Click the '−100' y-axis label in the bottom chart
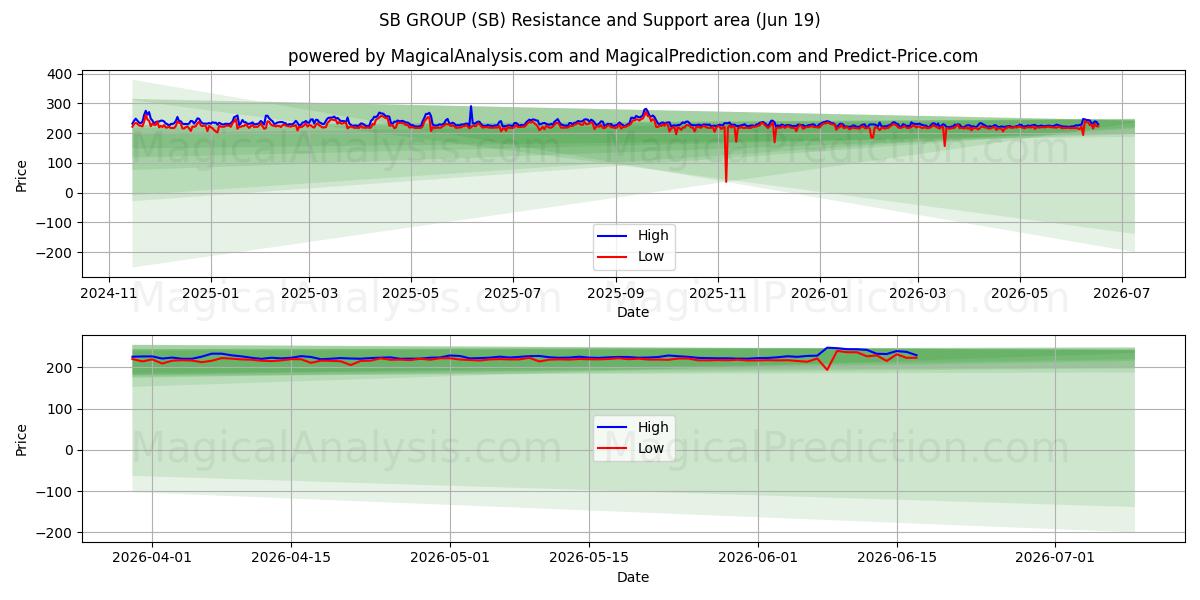 point(54,492)
